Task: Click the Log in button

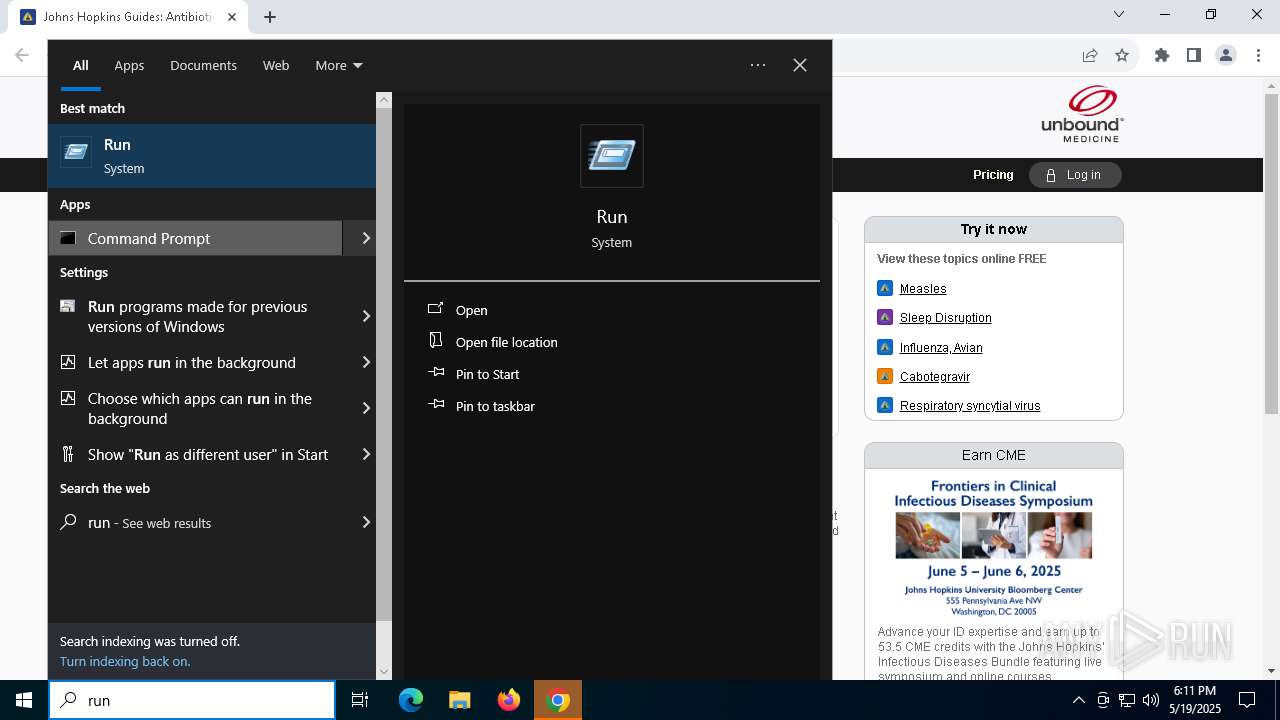Action: [1075, 175]
